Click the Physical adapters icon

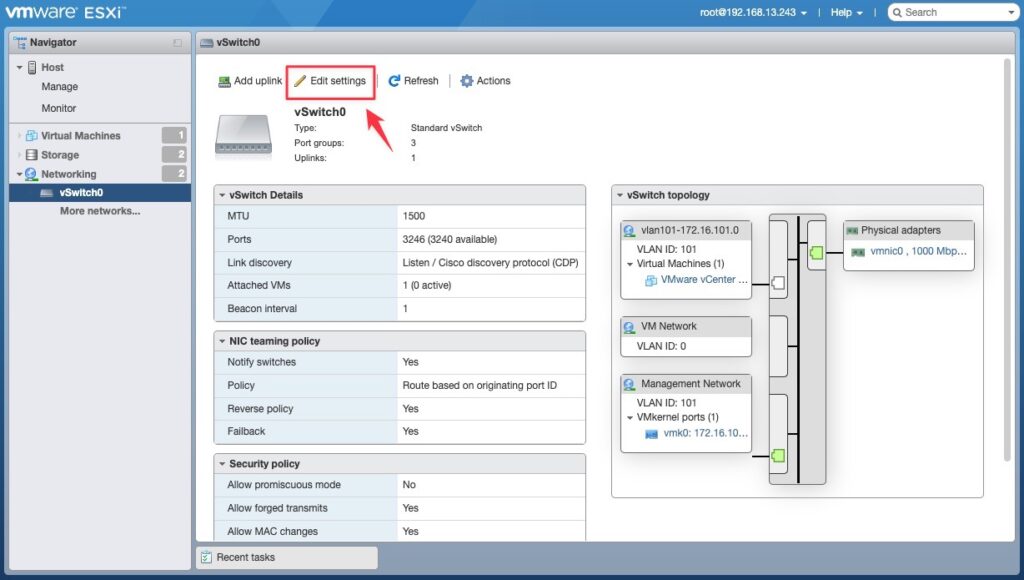[x=852, y=231]
